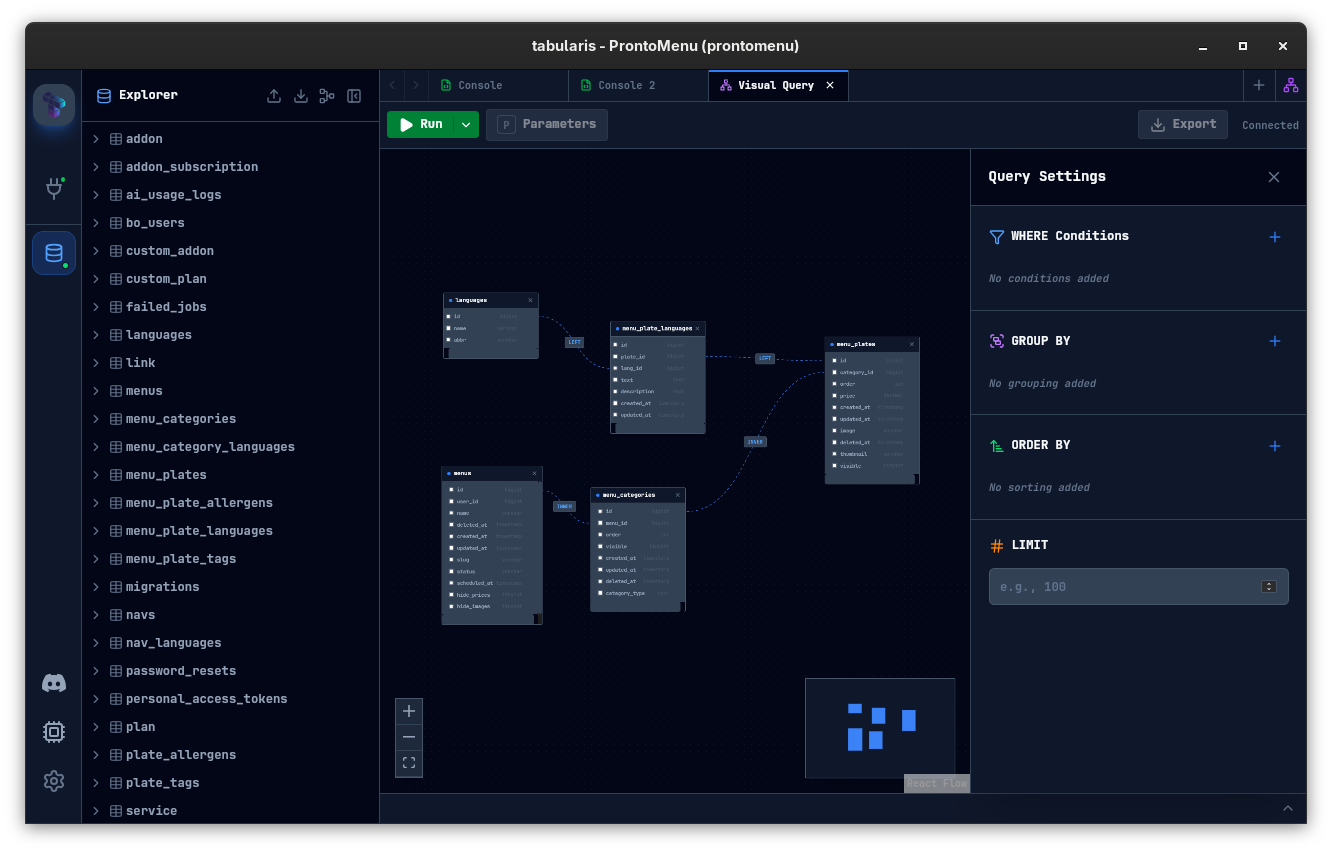Image resolution: width=1332 pixels, height=852 pixels.
Task: Import data with the Explorer upload icon
Action: coord(274,96)
